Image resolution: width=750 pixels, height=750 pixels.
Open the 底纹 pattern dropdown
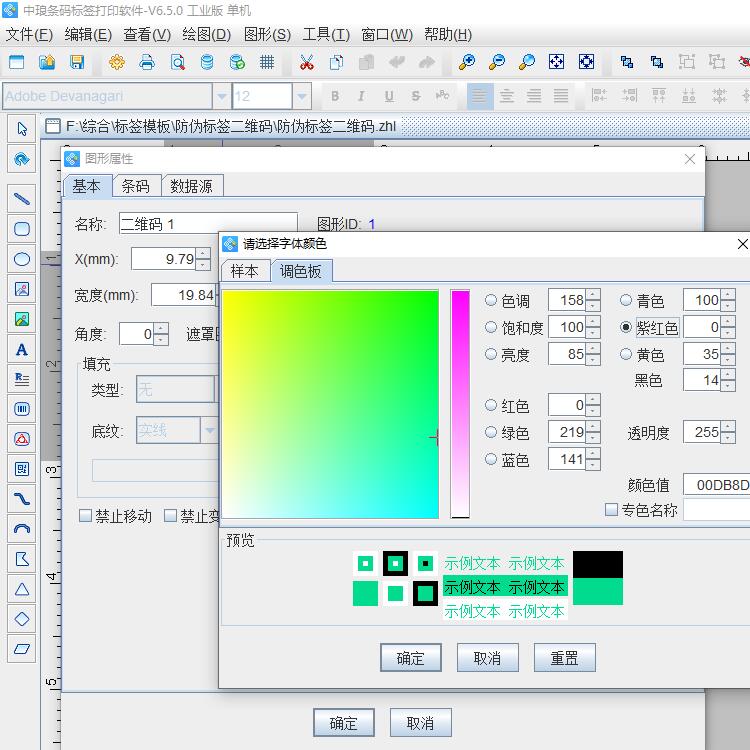click(x=210, y=430)
